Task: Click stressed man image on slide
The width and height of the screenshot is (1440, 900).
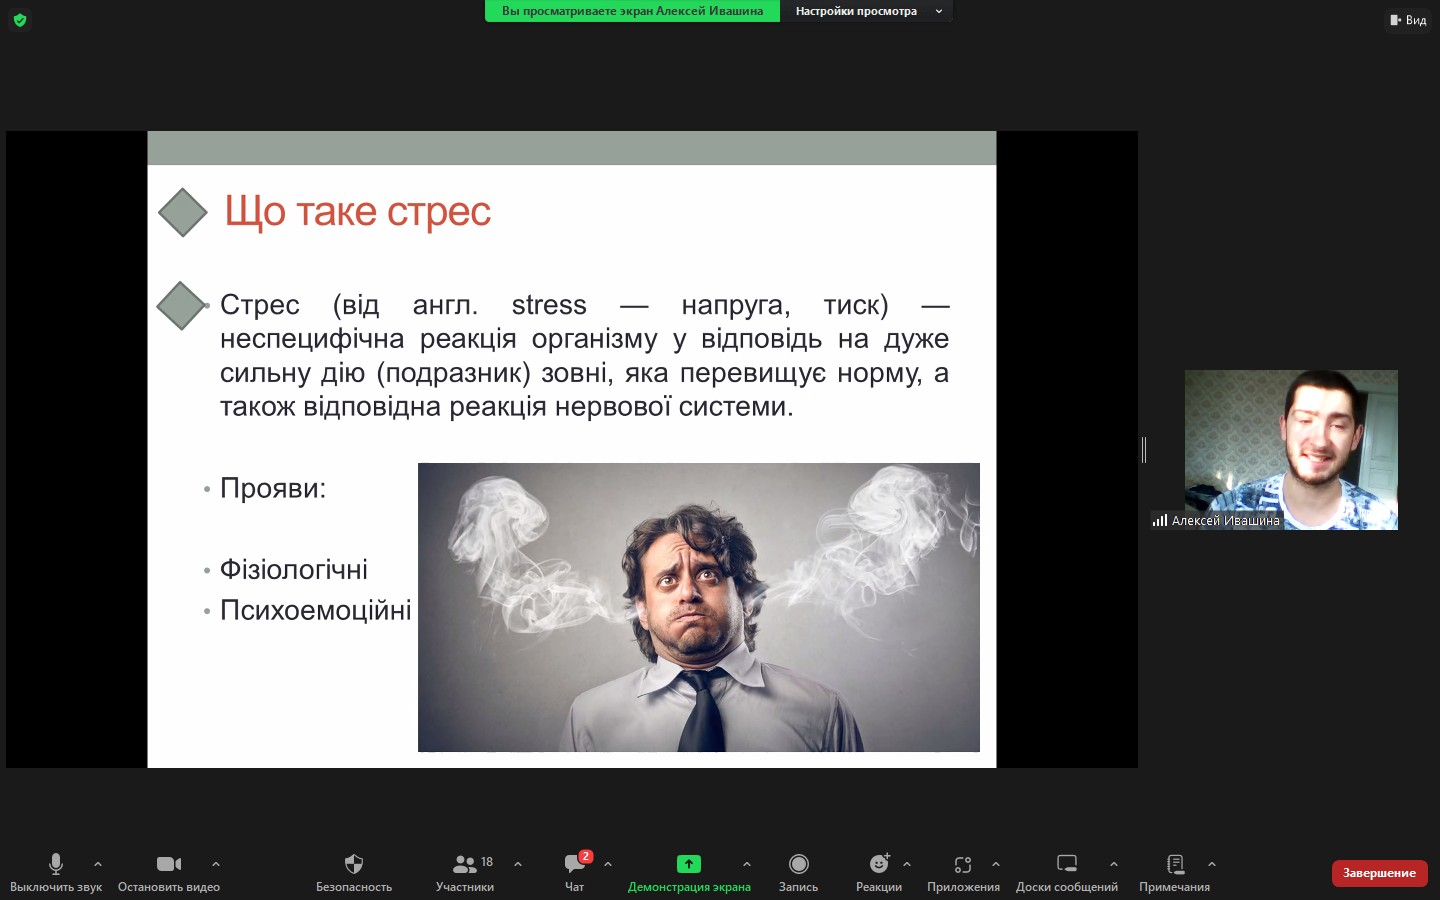Action: (x=699, y=607)
